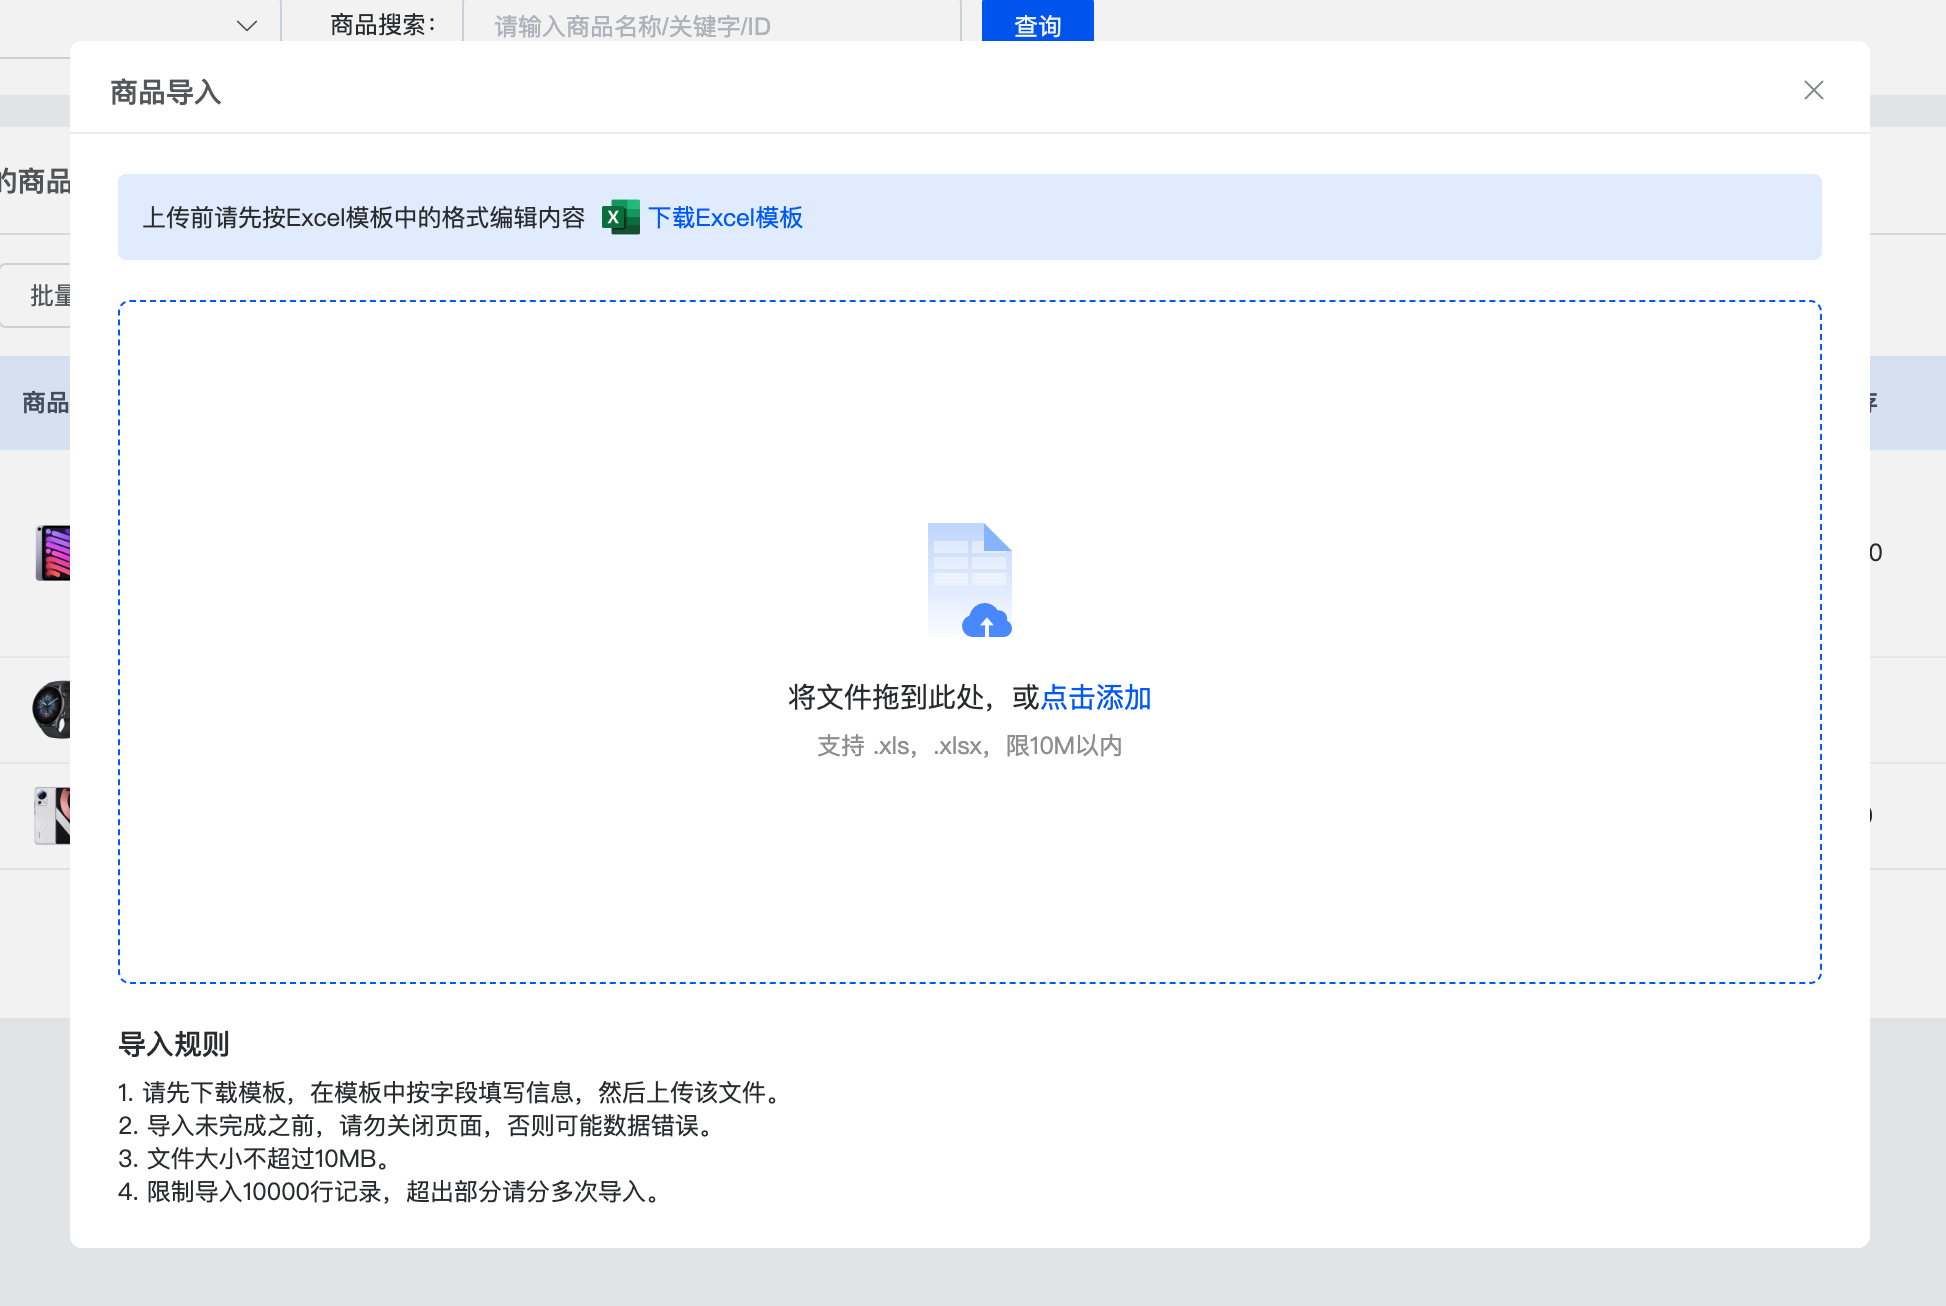Close the 商品导入 dialog with X
This screenshot has width=1946, height=1306.
point(1813,90)
